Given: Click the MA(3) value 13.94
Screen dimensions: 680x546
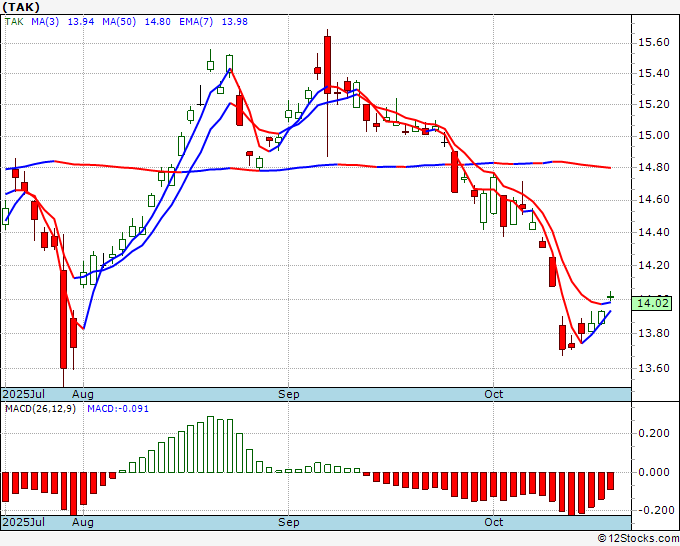Looking at the screenshot, I should click(81, 22).
